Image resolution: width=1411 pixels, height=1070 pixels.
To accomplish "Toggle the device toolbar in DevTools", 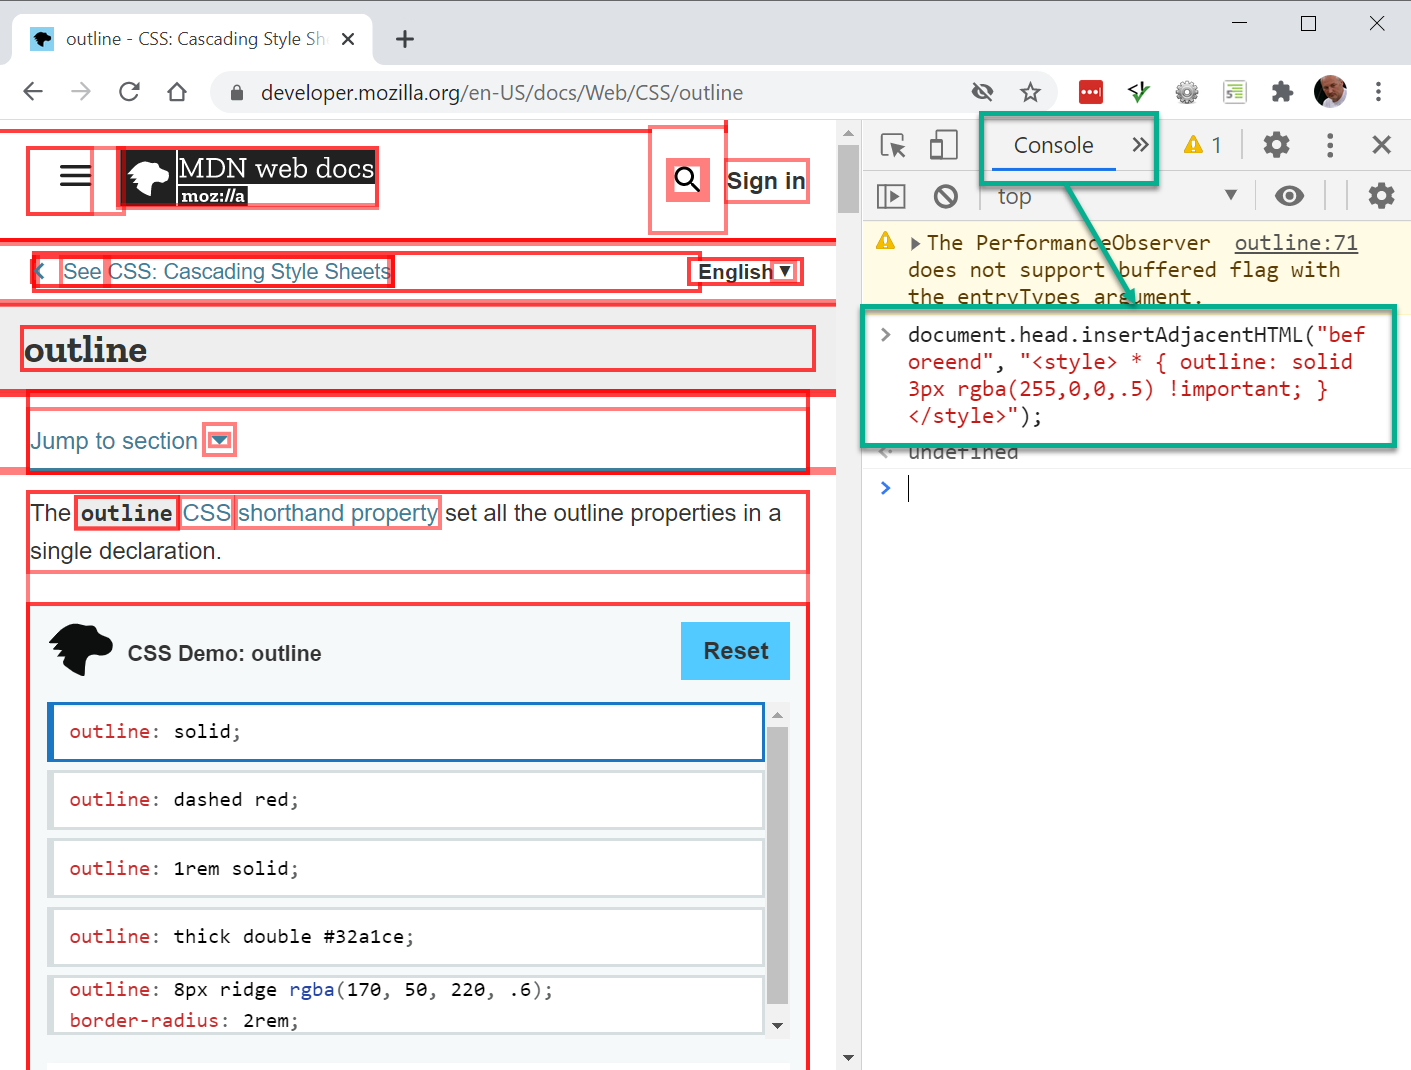I will tap(943, 145).
